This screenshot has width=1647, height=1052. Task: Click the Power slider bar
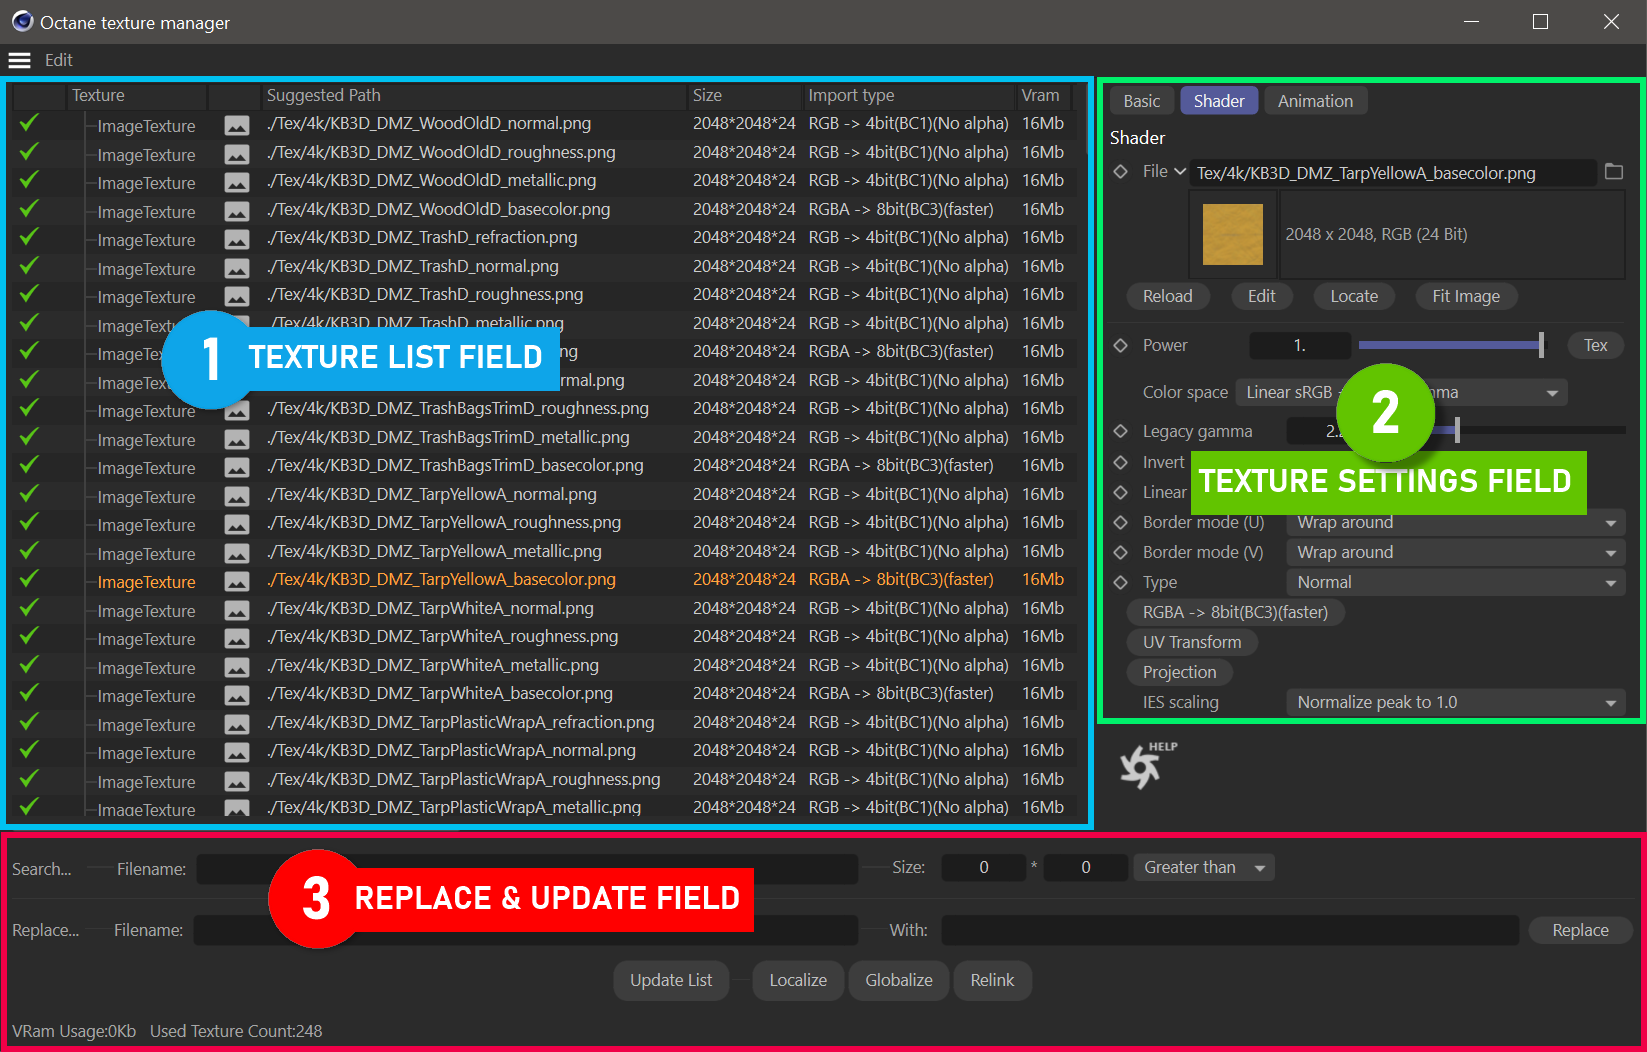pyautogui.click(x=1450, y=345)
